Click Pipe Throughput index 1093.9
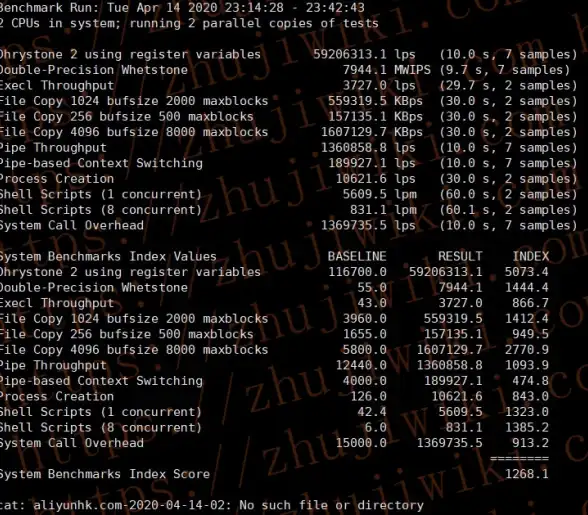Screen dimensions: 588x515 point(526,365)
